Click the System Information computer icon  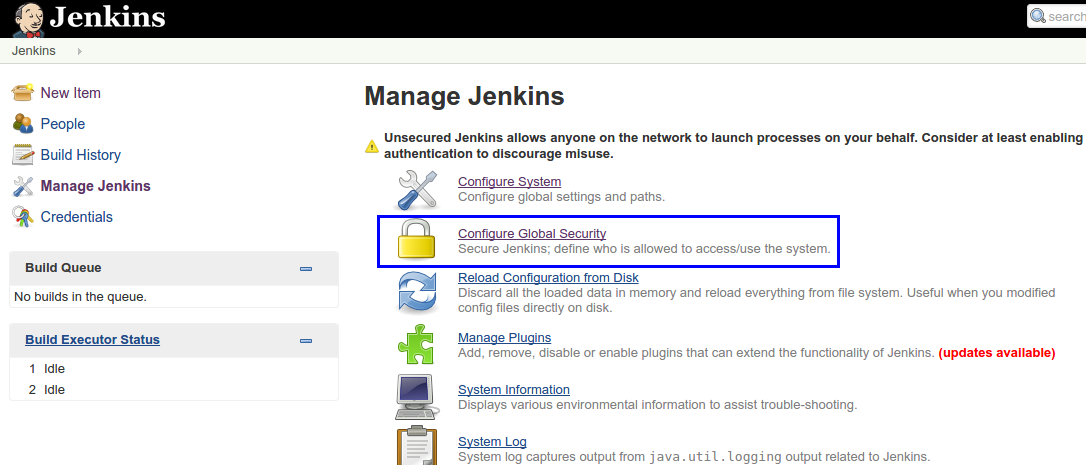(x=416, y=396)
